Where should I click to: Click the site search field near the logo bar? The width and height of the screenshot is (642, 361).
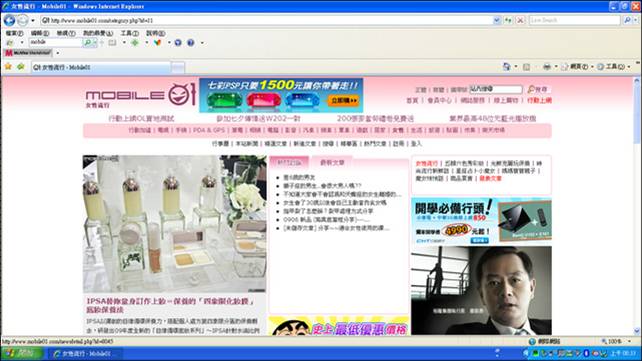coord(496,89)
